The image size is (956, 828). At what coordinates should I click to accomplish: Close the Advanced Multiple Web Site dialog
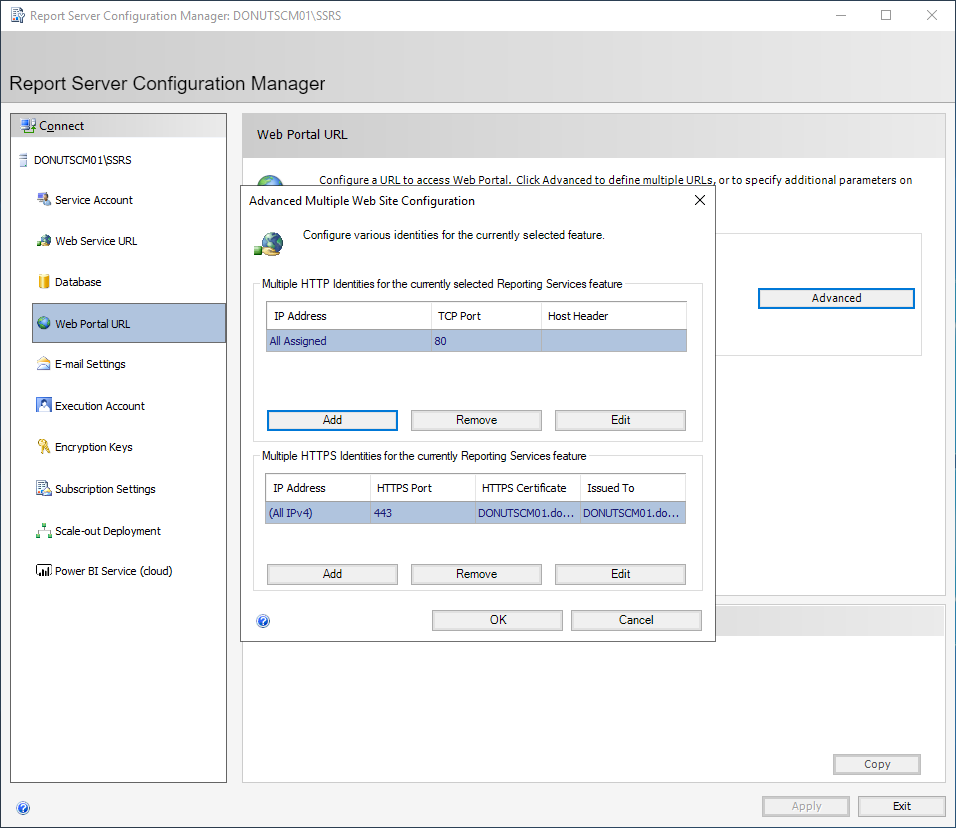[x=700, y=200]
